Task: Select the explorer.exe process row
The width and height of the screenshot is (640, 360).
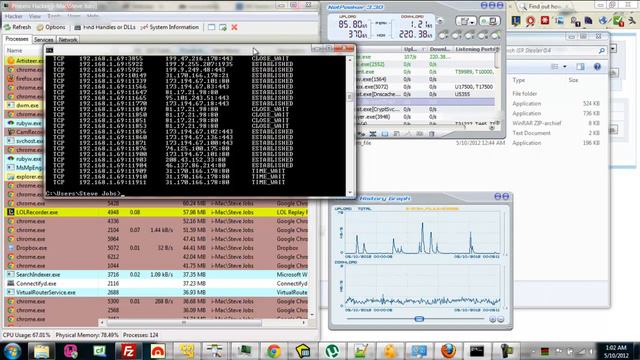Action: click(x=24, y=177)
